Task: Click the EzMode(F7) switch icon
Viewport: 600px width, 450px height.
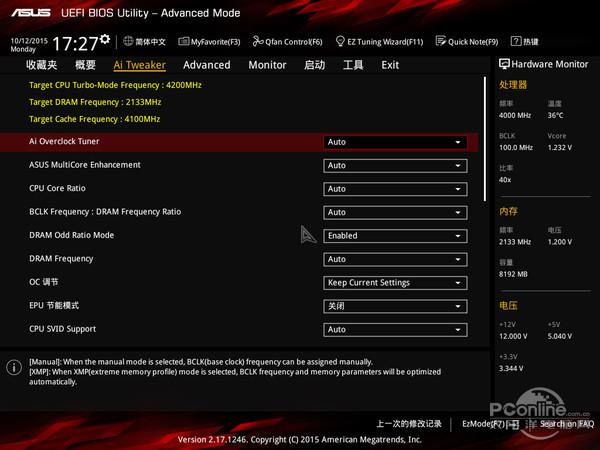Action: point(512,424)
